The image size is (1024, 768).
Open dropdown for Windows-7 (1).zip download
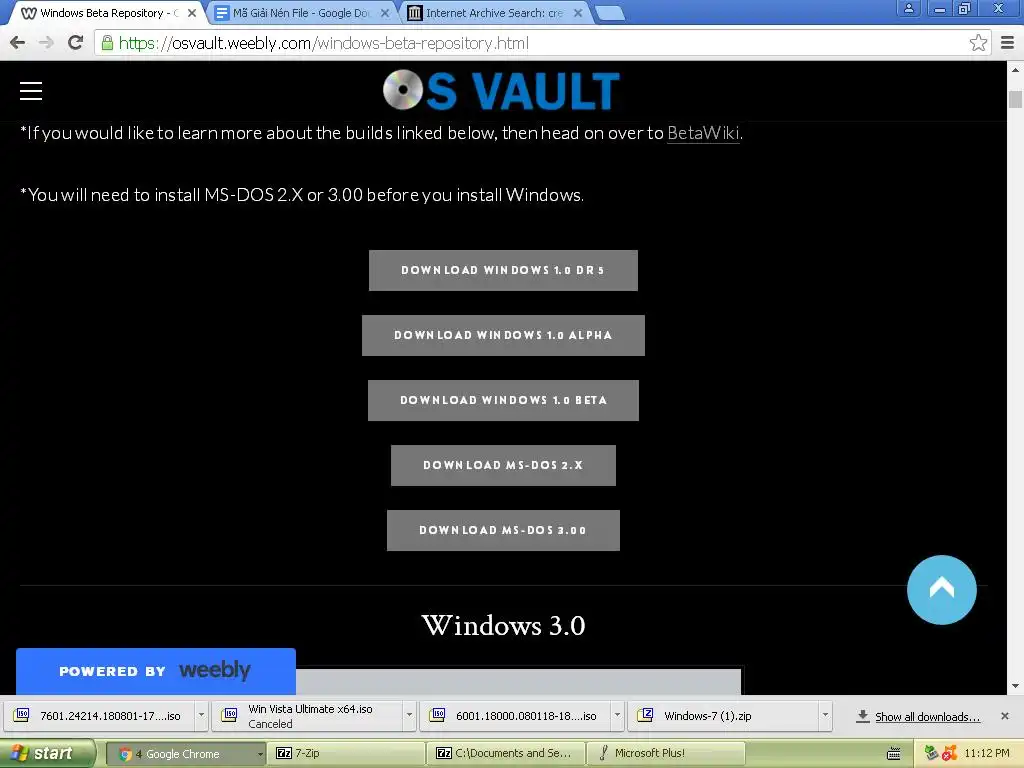pyautogui.click(x=825, y=715)
